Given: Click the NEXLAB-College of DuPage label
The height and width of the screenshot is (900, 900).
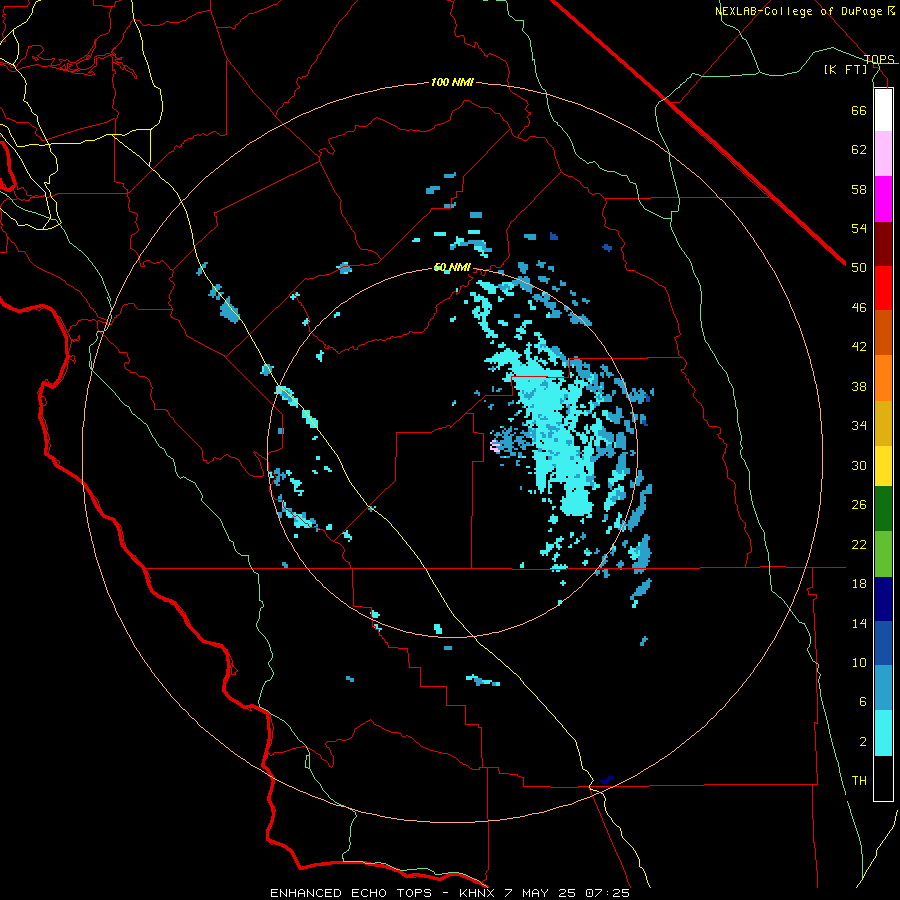Looking at the screenshot, I should pyautogui.click(x=798, y=11).
